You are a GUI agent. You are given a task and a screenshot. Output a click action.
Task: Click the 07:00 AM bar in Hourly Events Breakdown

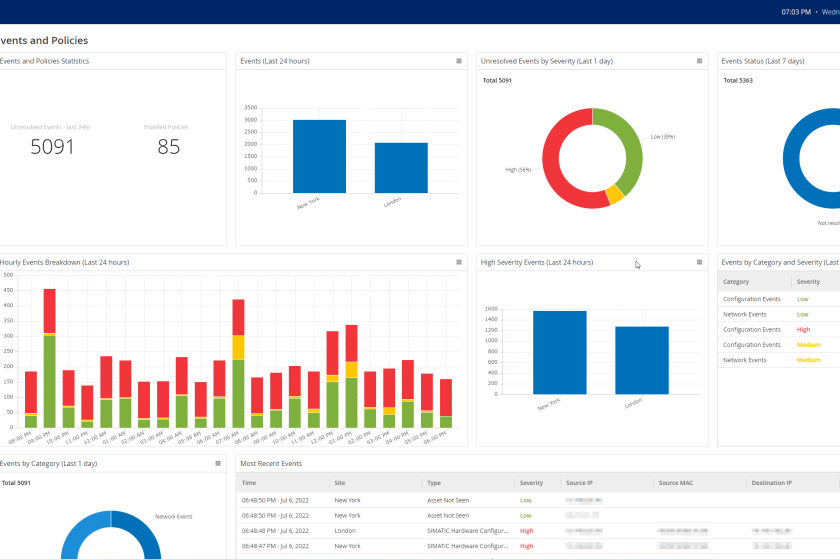[x=238, y=363]
